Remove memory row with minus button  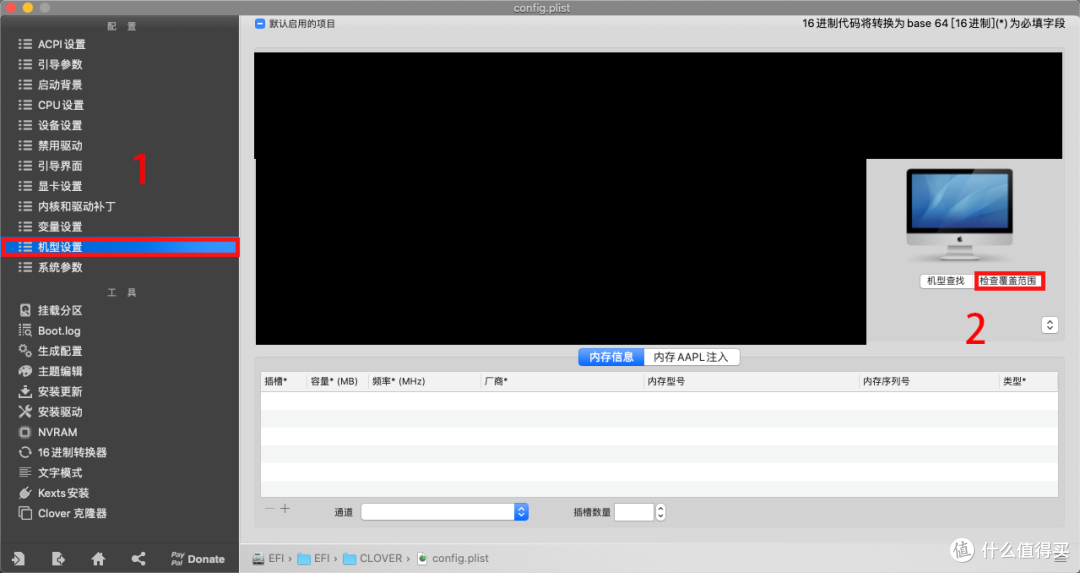(x=269, y=509)
